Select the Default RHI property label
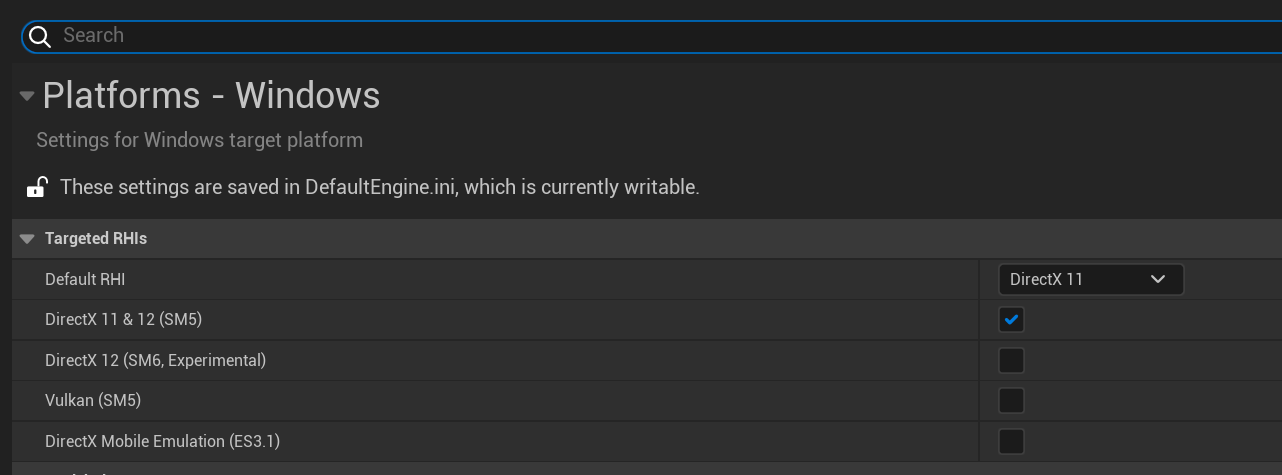Image resolution: width=1282 pixels, height=475 pixels. 85,279
